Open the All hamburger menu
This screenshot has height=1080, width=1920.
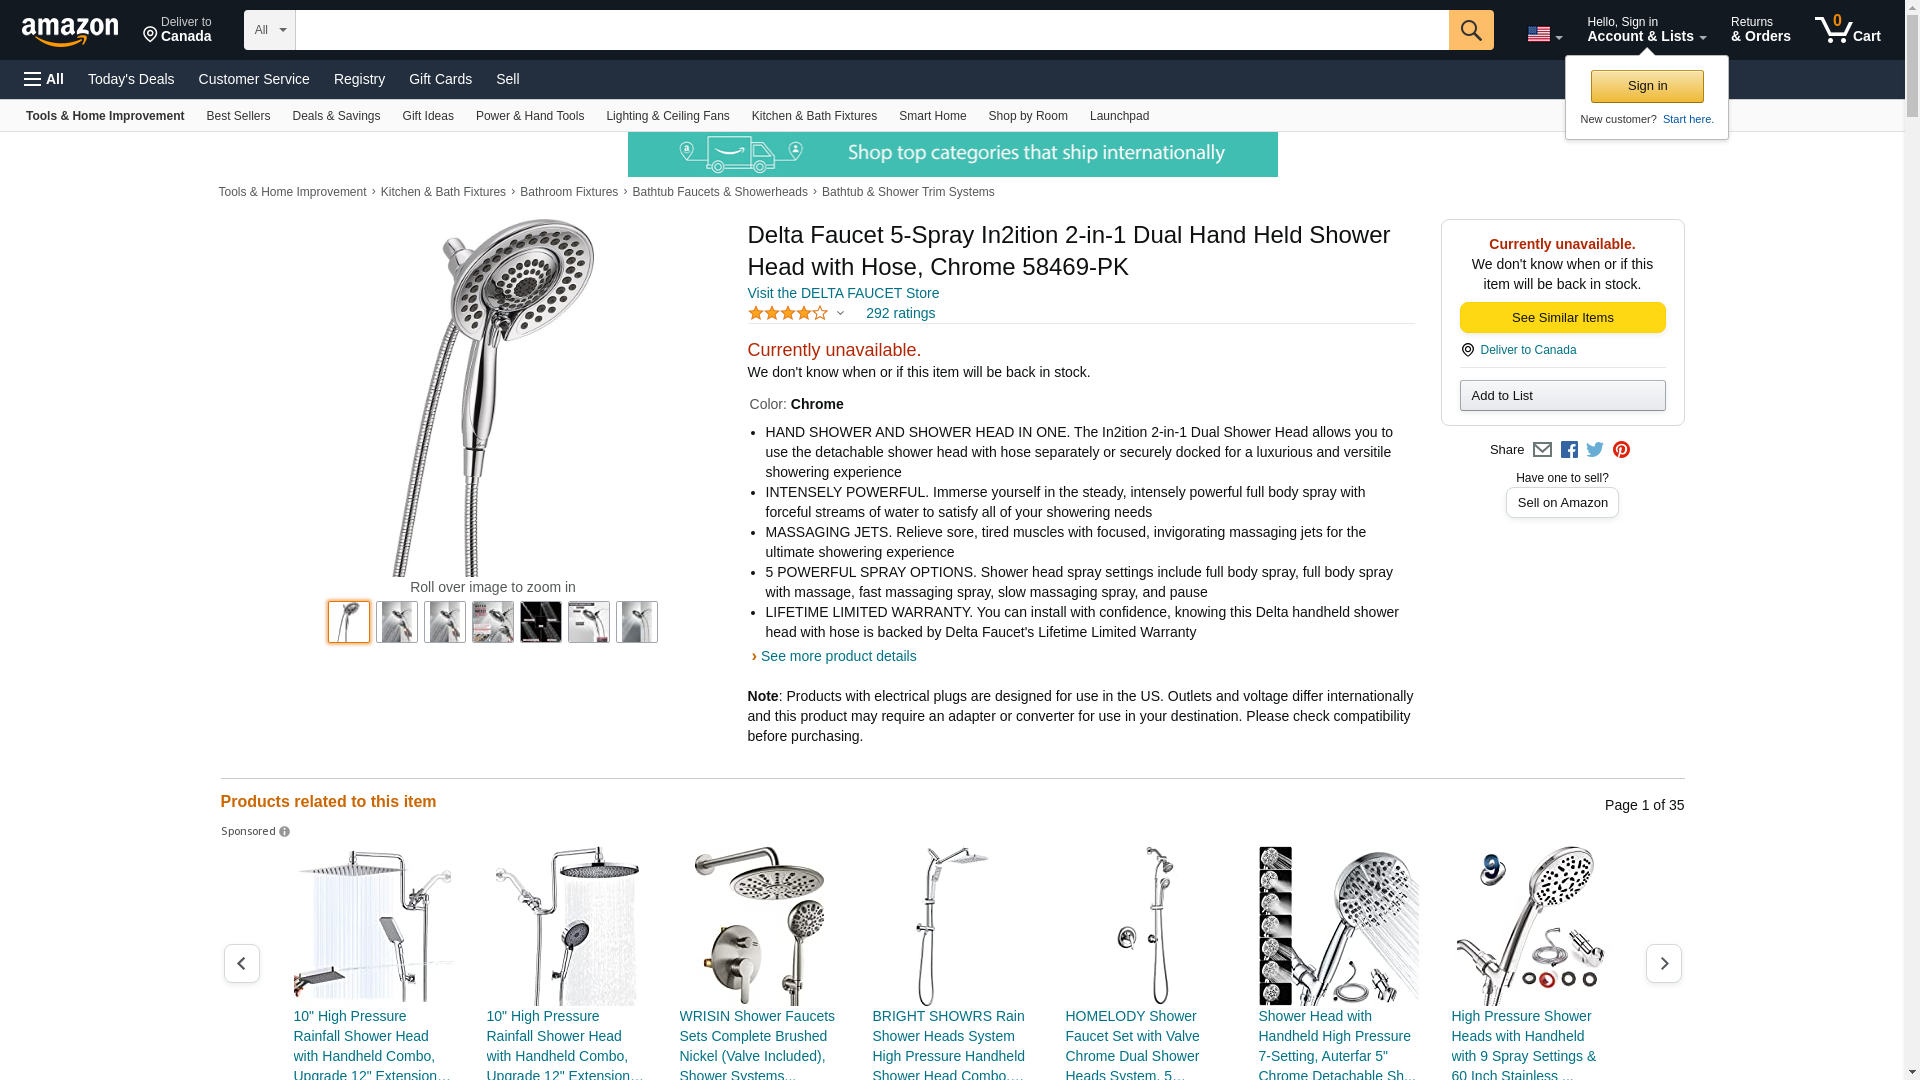[44, 79]
